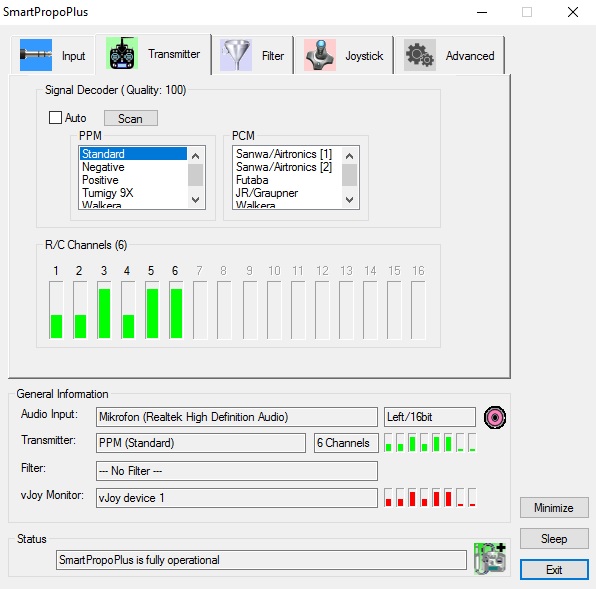Minimize window using title bar button

coord(482,12)
